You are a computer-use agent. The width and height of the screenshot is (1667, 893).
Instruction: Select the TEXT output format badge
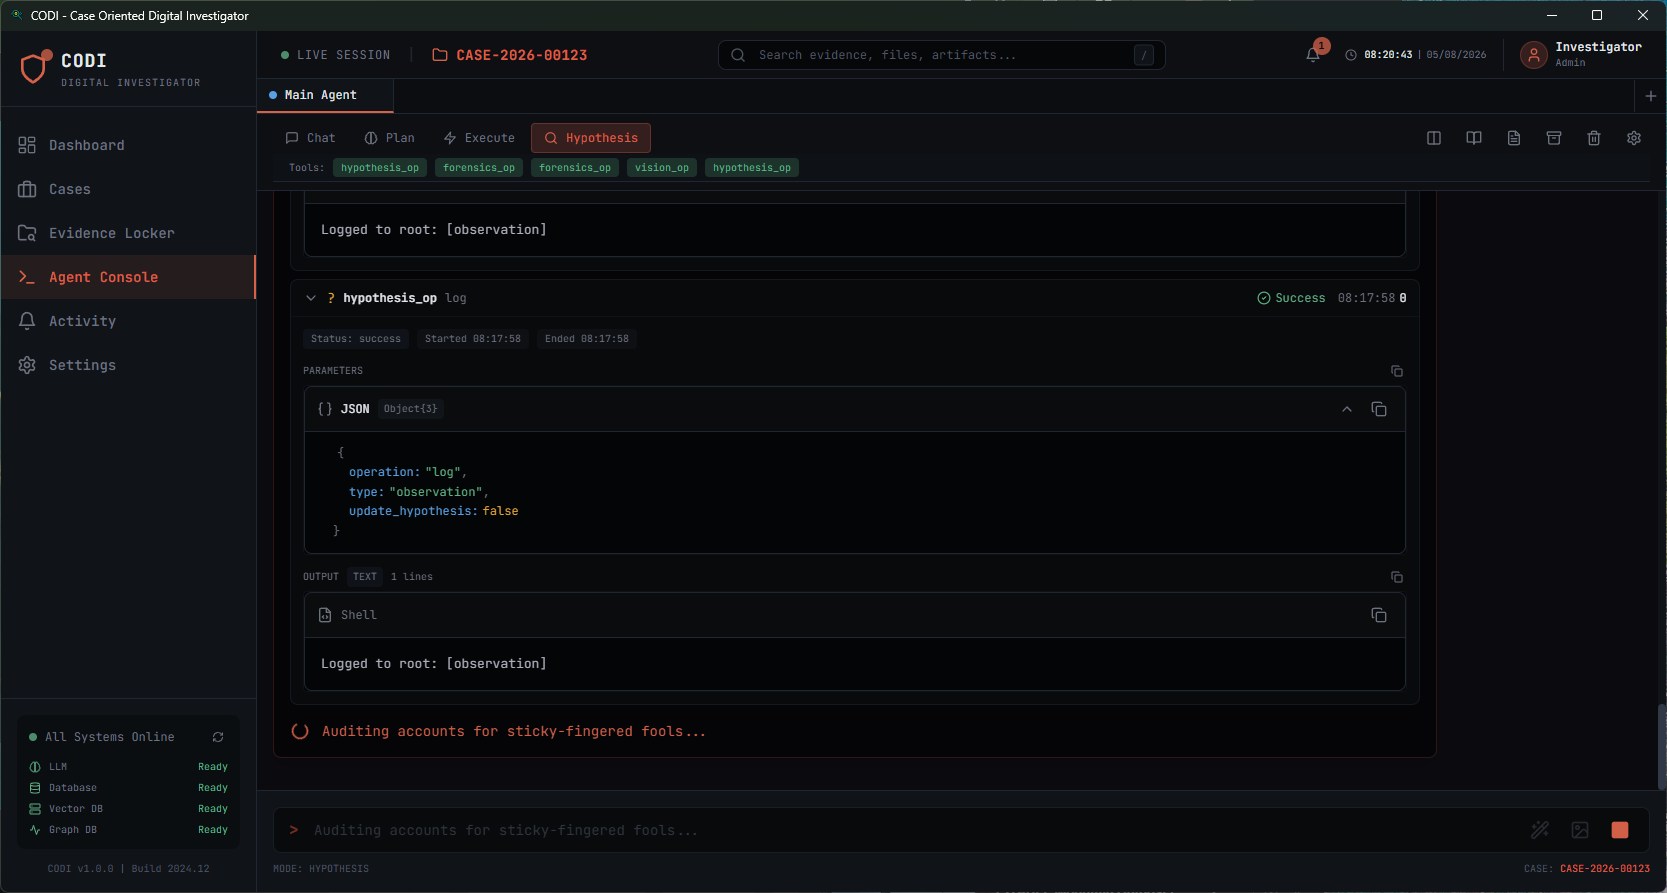pyautogui.click(x=365, y=577)
